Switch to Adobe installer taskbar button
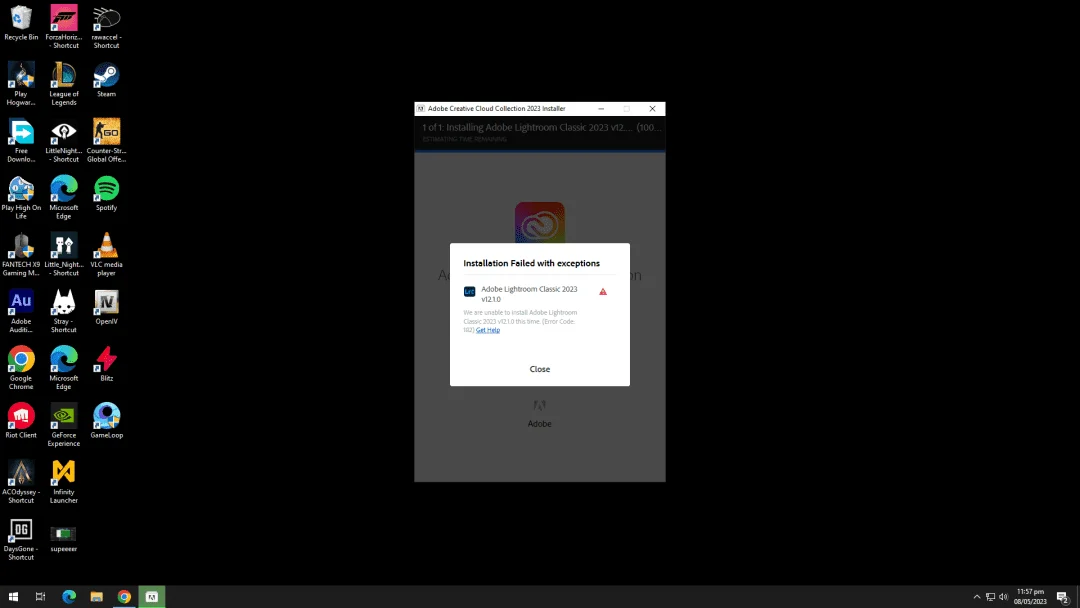The width and height of the screenshot is (1080, 608). click(x=152, y=597)
